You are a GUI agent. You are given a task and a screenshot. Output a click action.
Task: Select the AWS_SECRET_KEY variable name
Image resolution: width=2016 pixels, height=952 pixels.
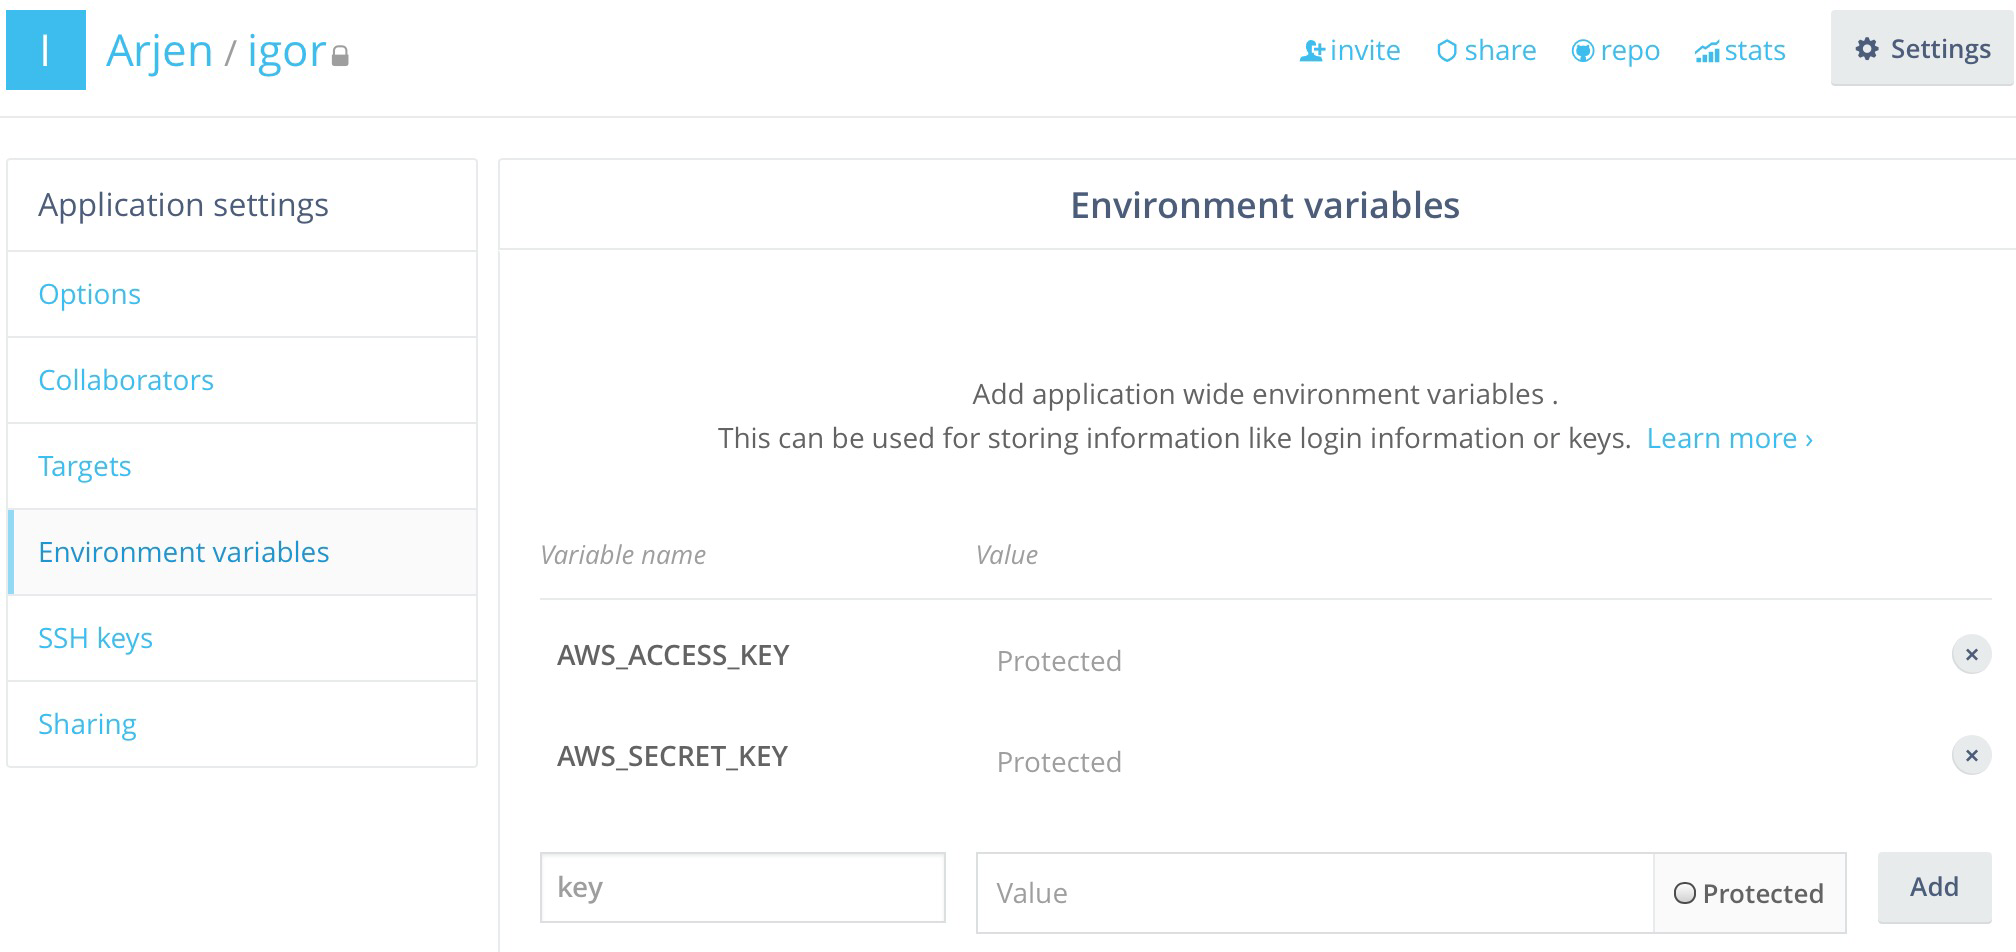(x=672, y=756)
